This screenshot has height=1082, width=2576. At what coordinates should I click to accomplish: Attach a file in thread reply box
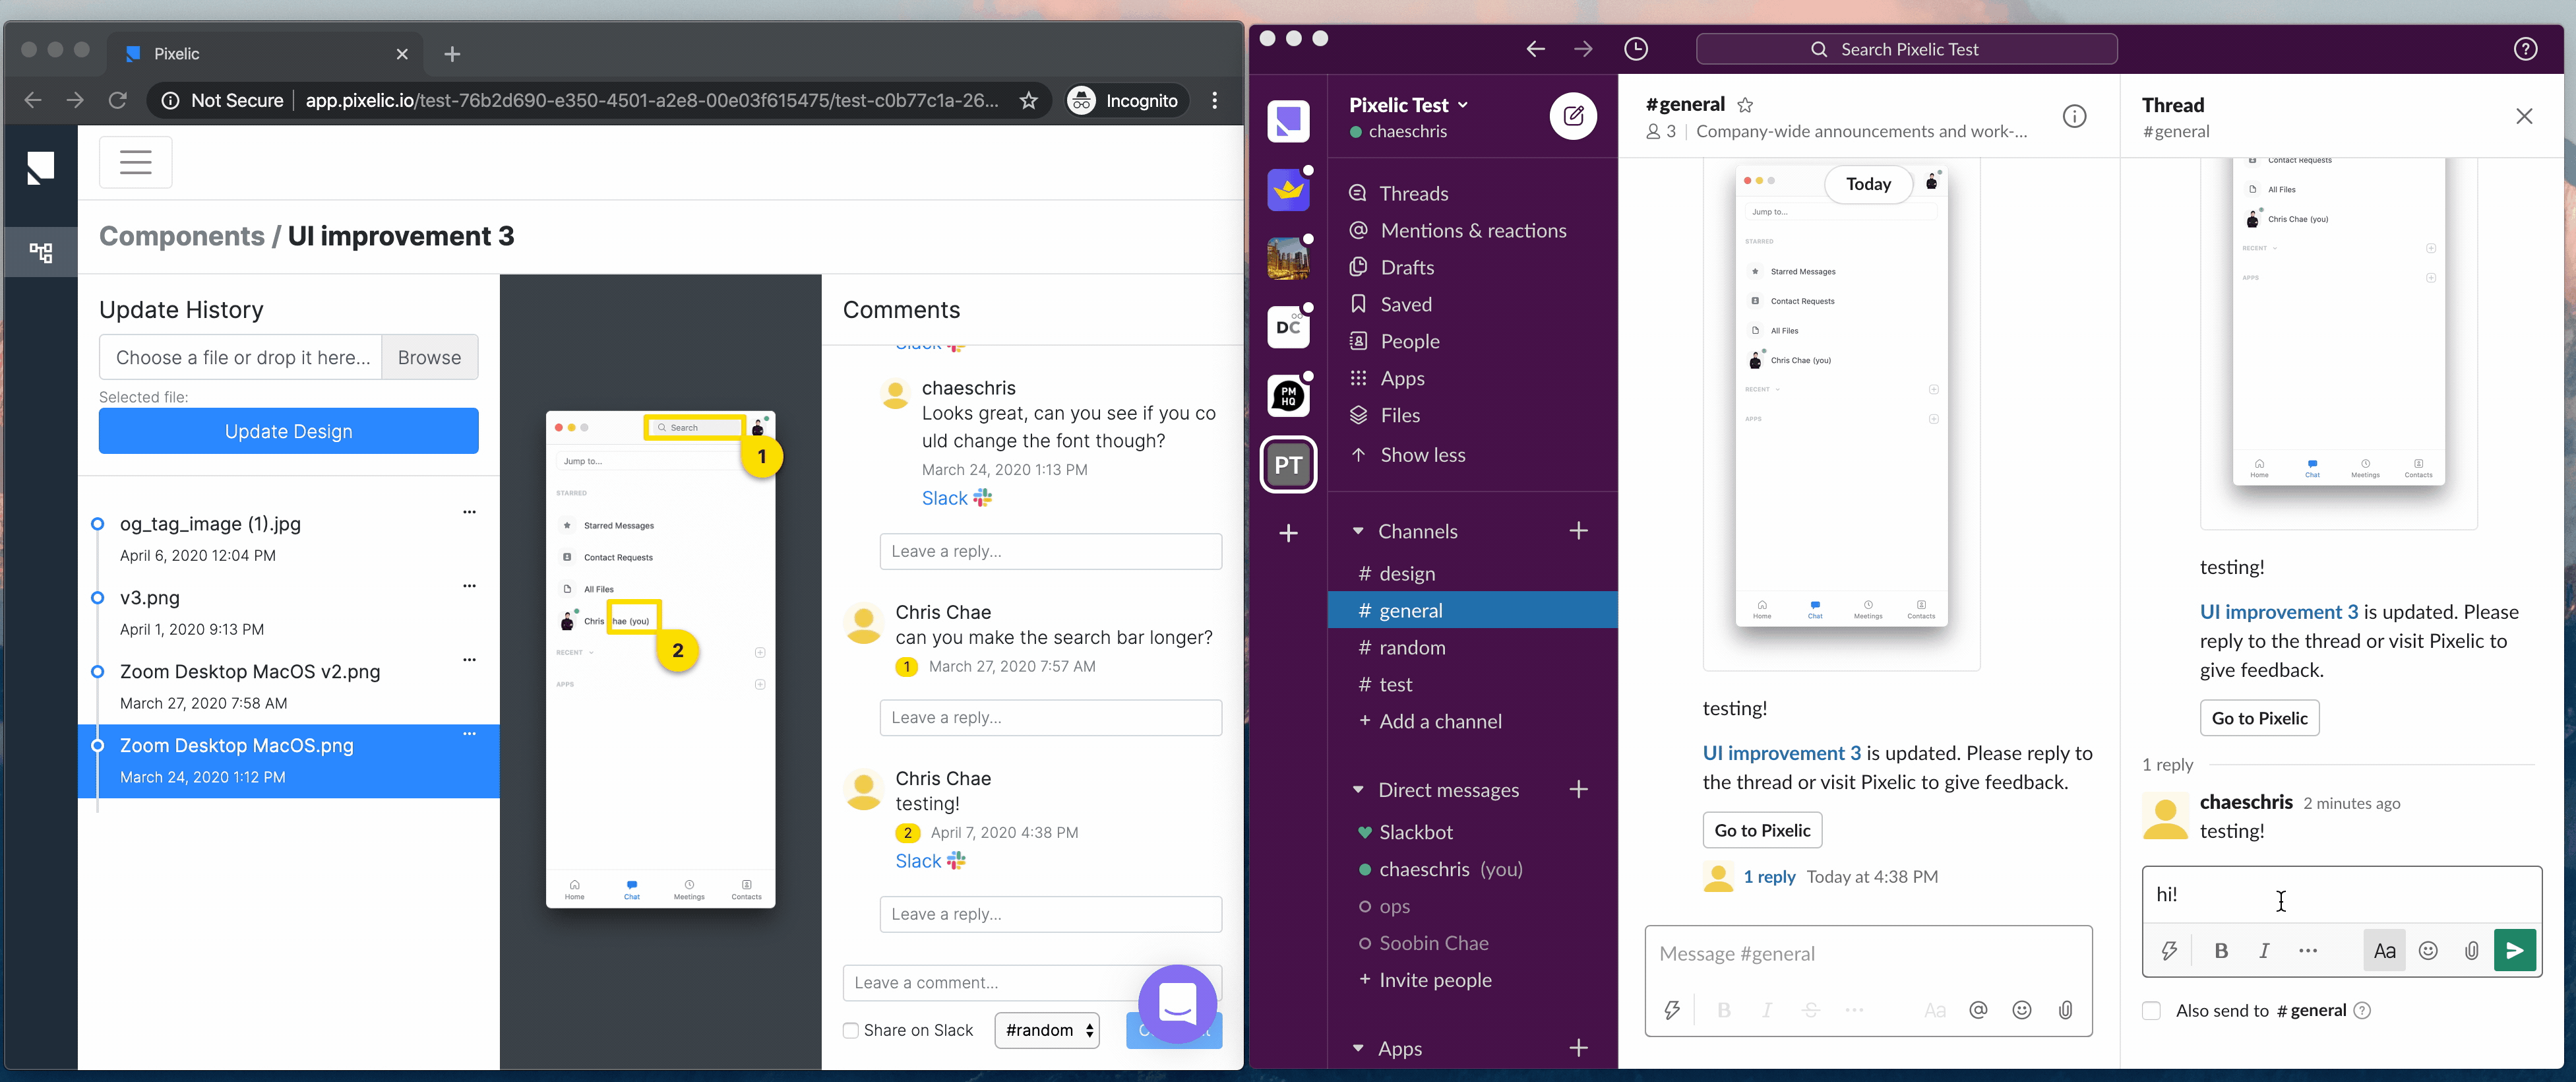[x=2471, y=950]
